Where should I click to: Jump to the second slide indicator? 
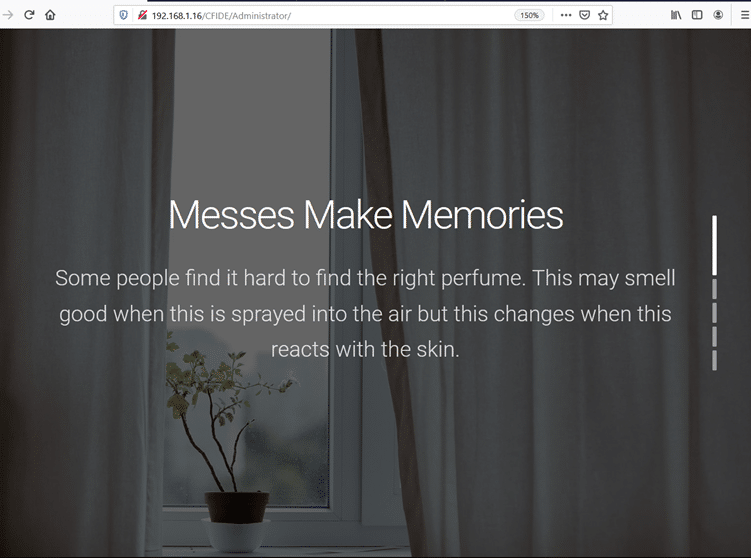714,289
